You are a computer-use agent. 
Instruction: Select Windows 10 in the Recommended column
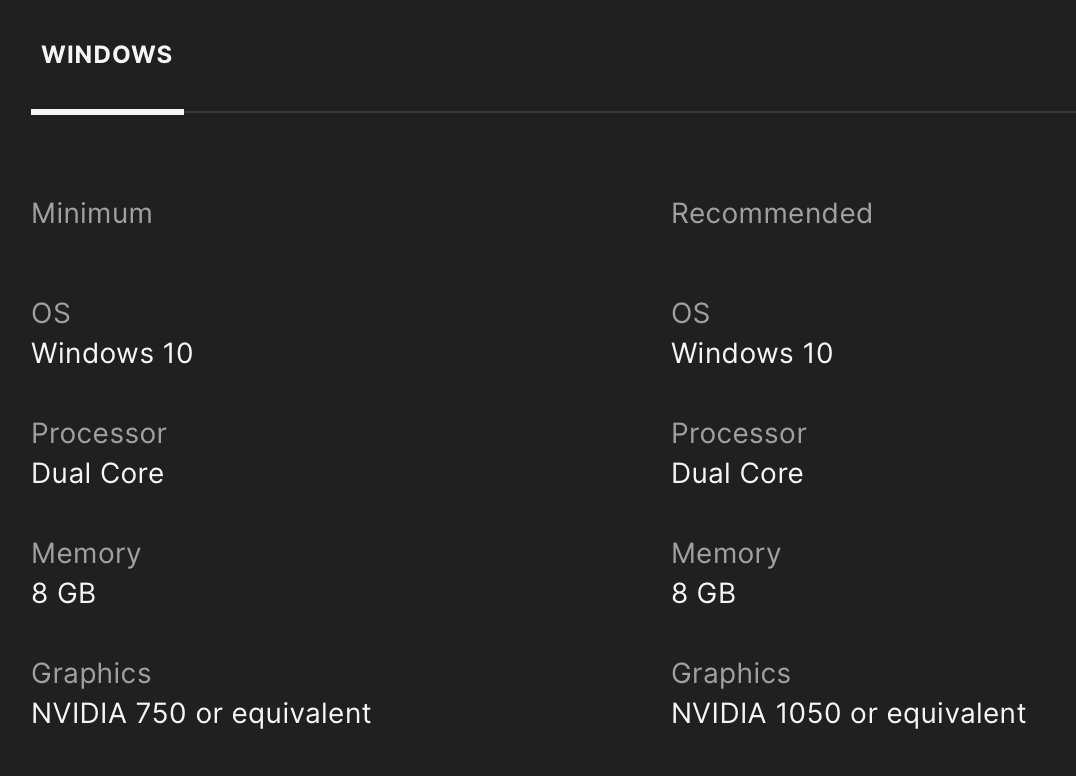click(x=752, y=353)
